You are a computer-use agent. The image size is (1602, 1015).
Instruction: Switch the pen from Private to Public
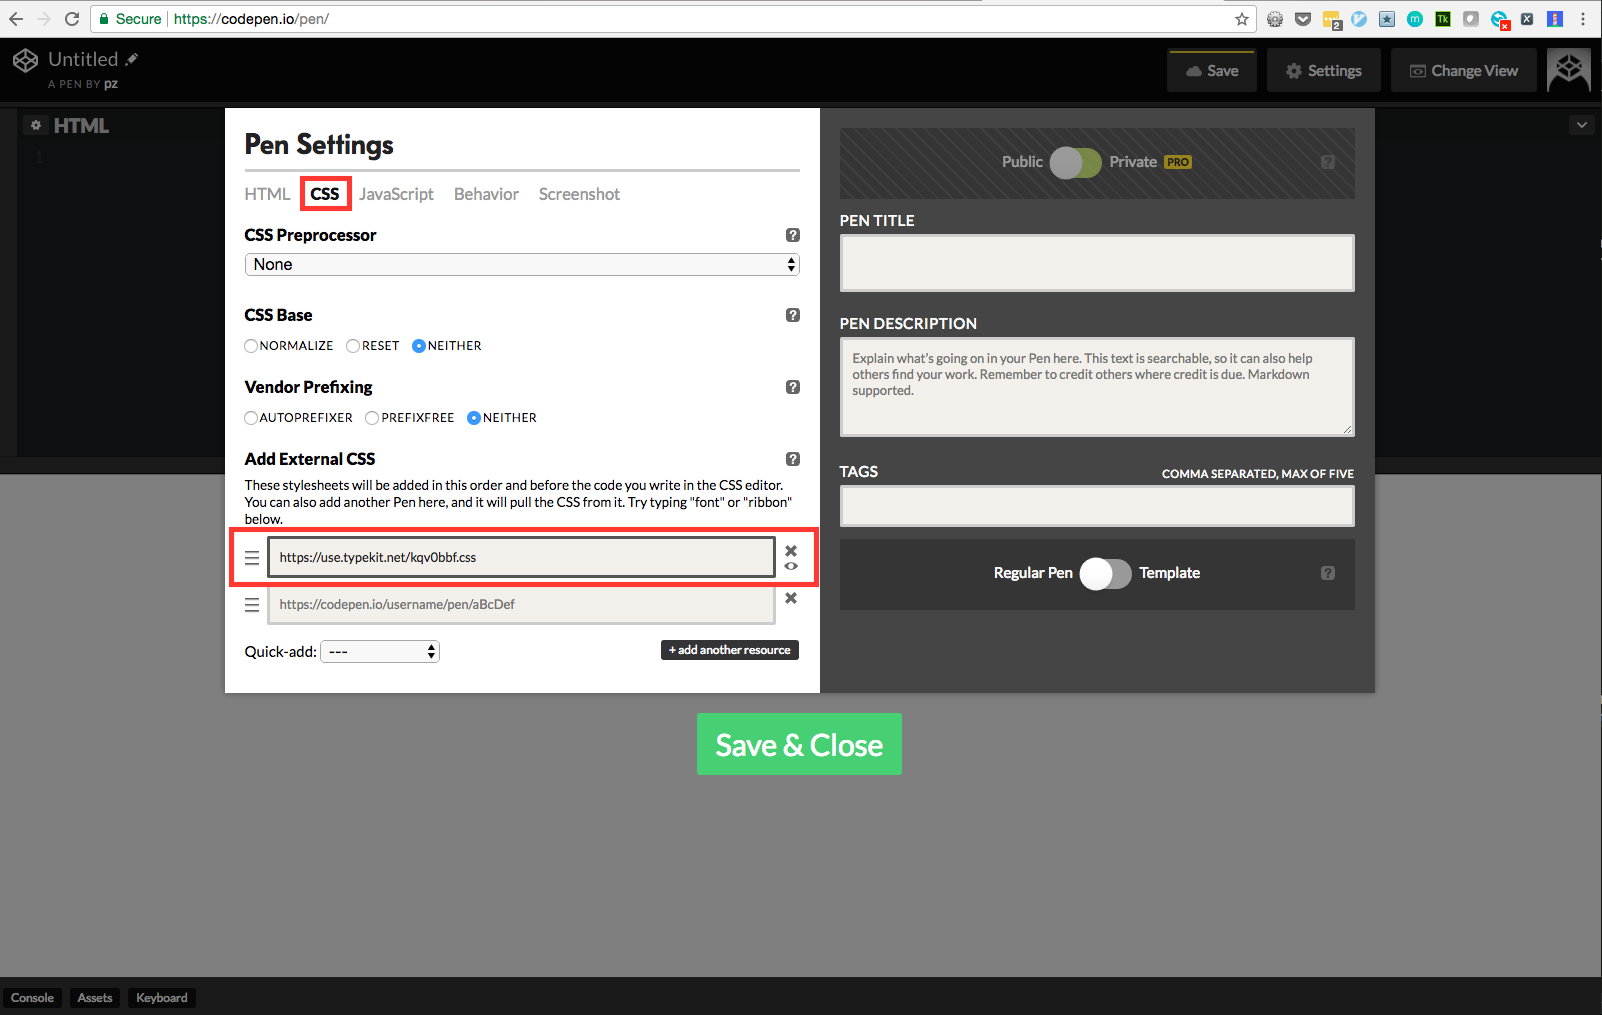click(1076, 162)
